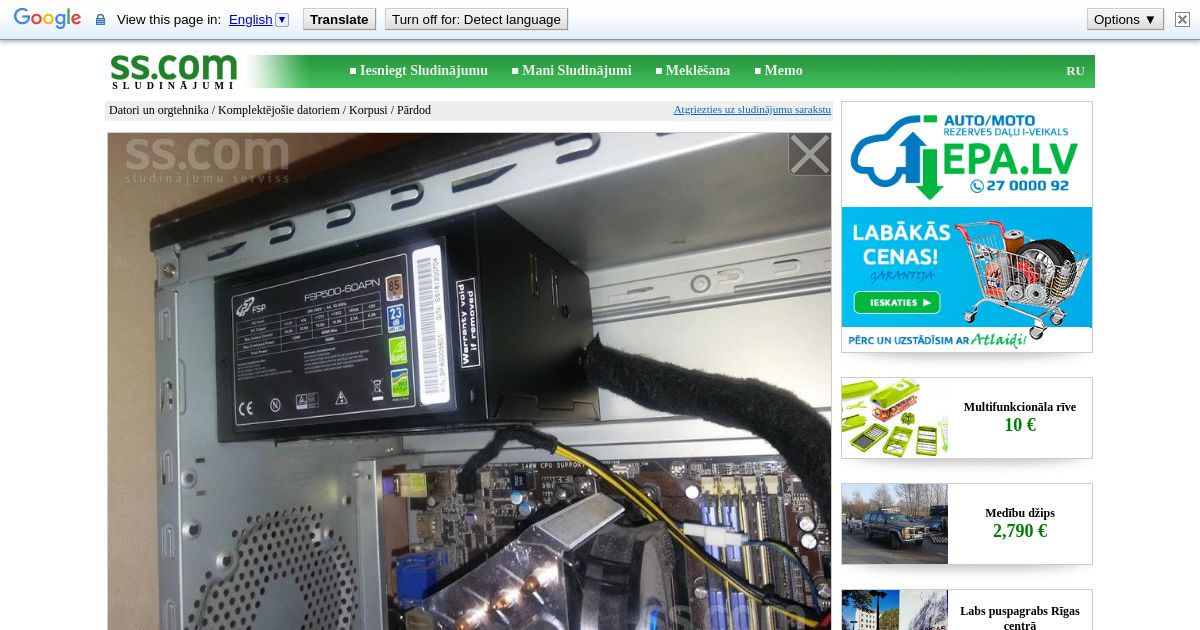Click the Translate button
Screen dimensions: 1200x630
click(339, 19)
